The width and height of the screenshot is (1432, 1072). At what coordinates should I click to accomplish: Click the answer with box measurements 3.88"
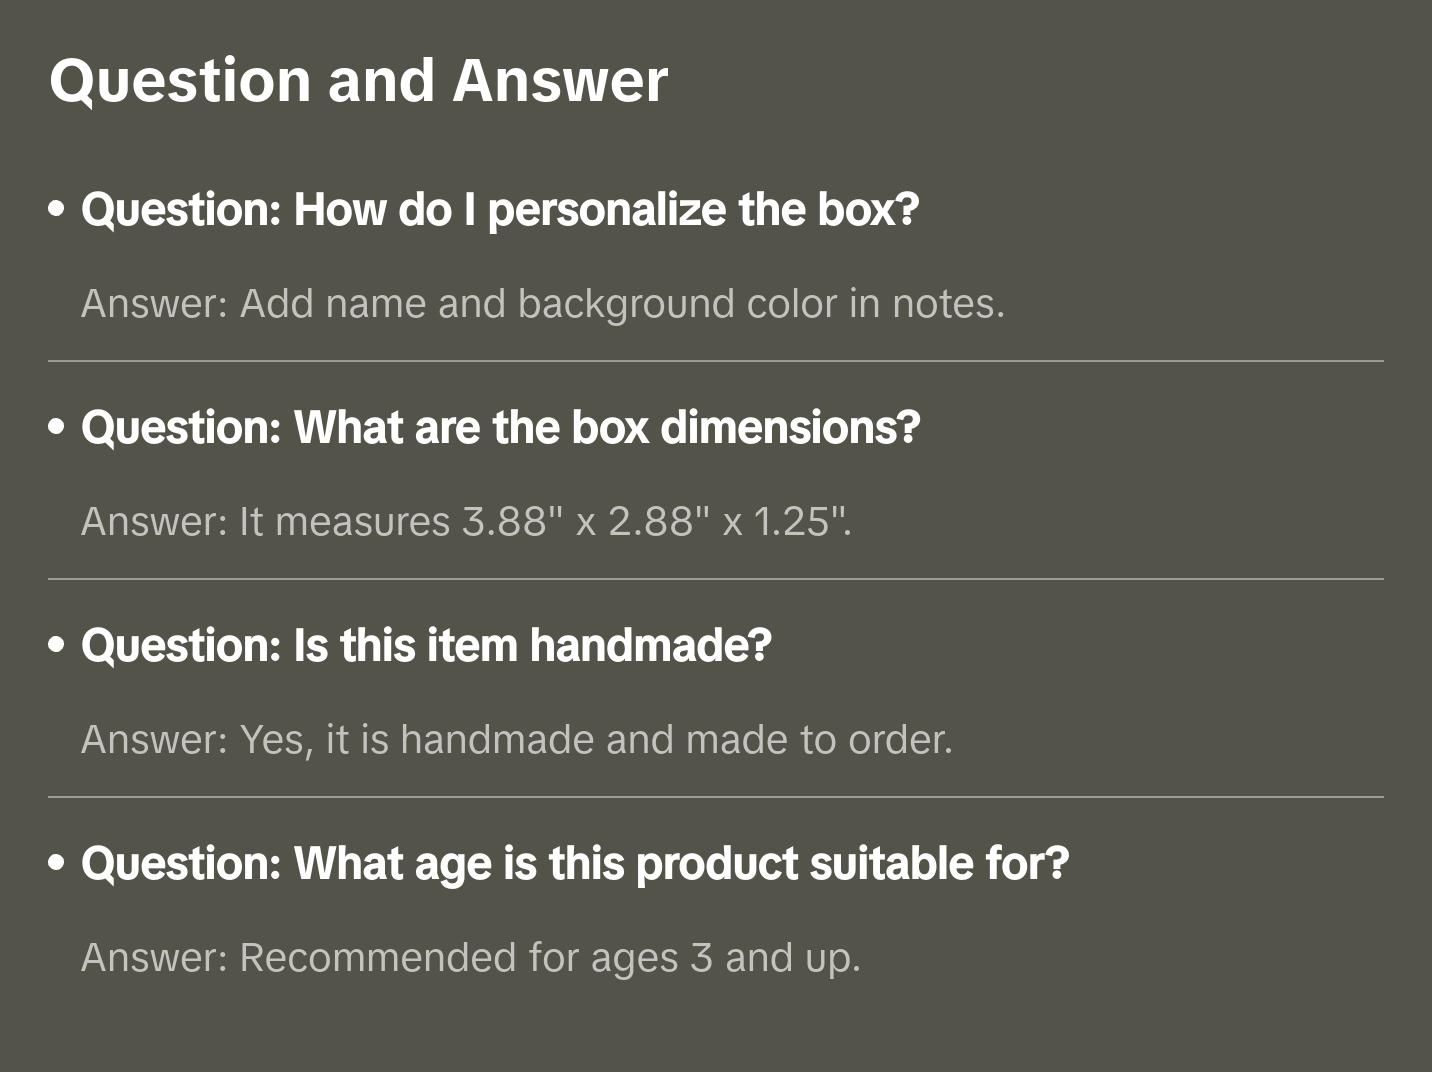pos(466,522)
